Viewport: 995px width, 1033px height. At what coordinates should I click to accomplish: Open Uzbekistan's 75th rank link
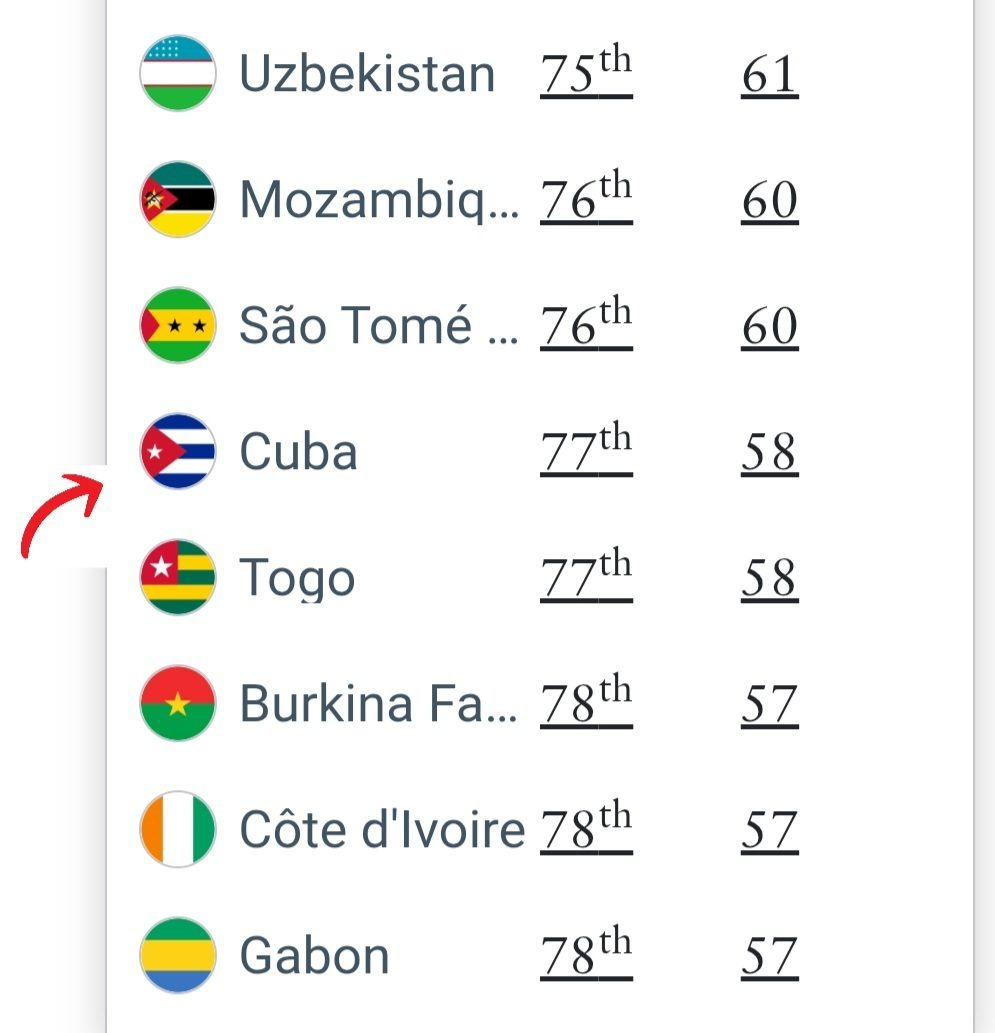click(586, 74)
